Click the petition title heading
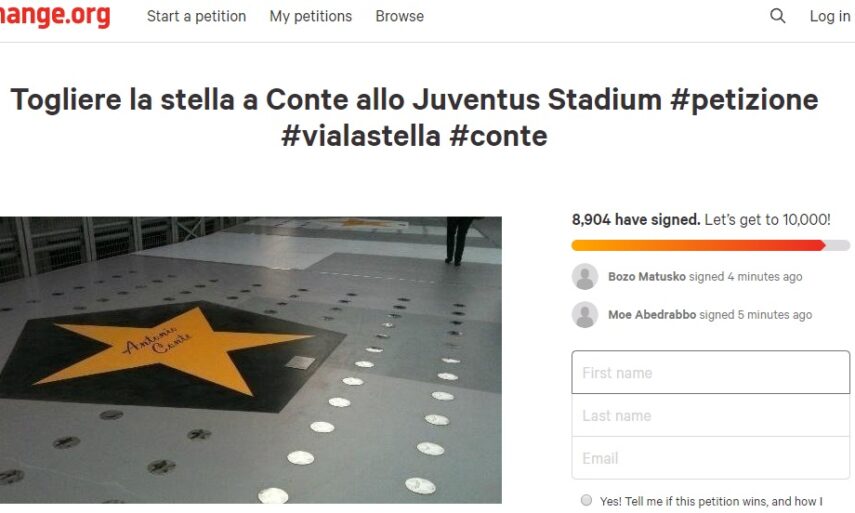Image resolution: width=855 pixels, height=513 pixels. (414, 117)
